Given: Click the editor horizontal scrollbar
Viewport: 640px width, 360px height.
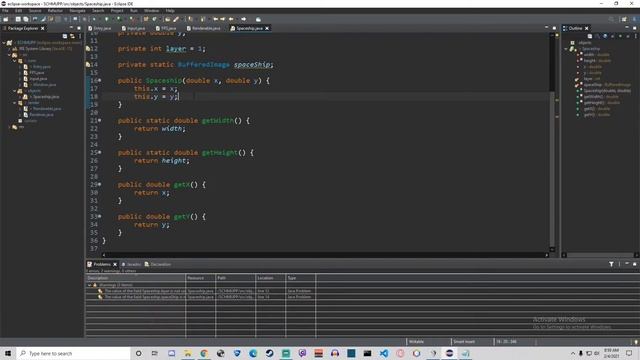Looking at the screenshot, I should tap(324, 255).
